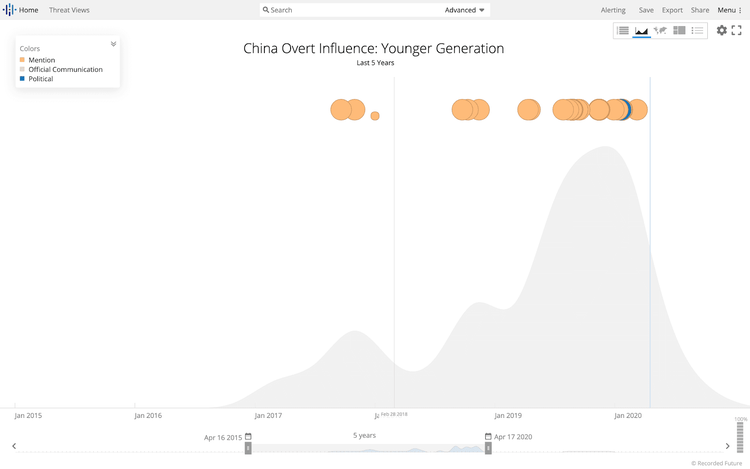Switch to the world map view
The image size is (750, 469).
661,31
